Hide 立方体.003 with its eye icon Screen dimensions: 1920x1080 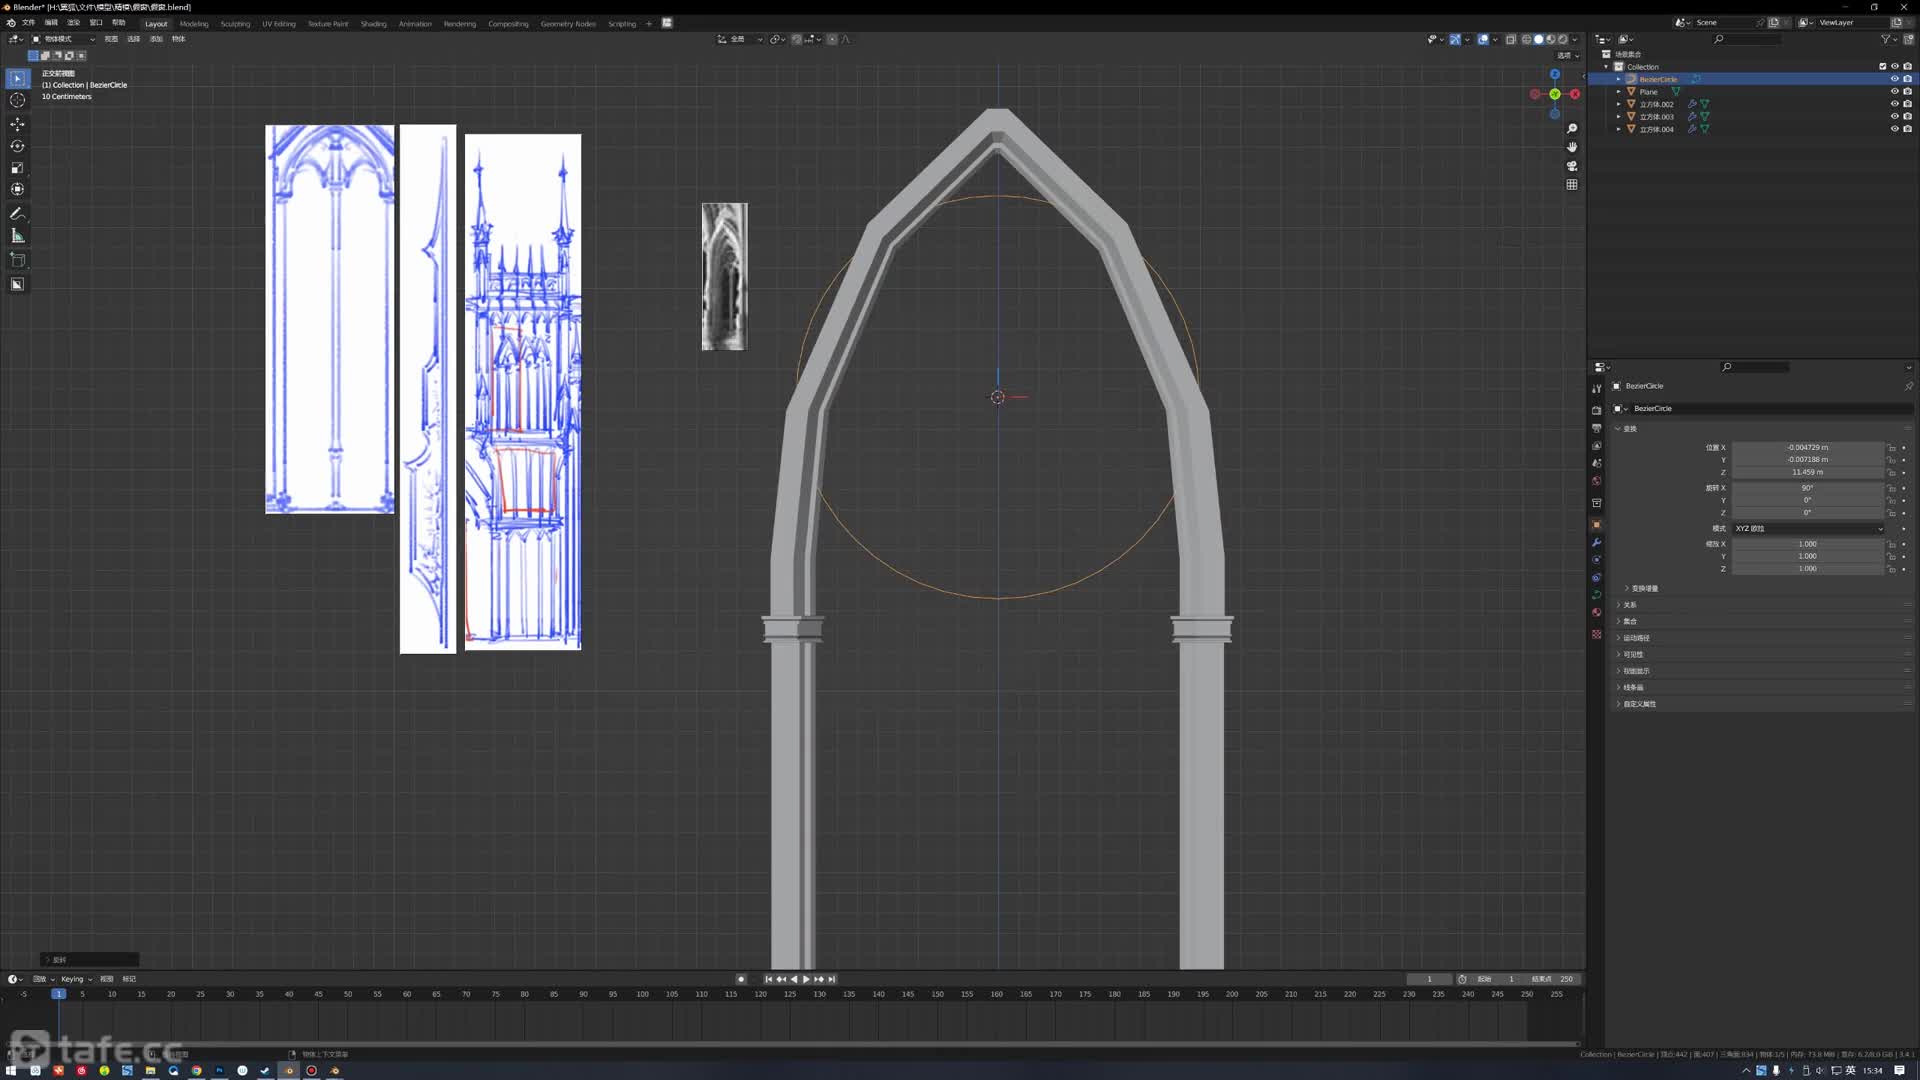(1894, 116)
